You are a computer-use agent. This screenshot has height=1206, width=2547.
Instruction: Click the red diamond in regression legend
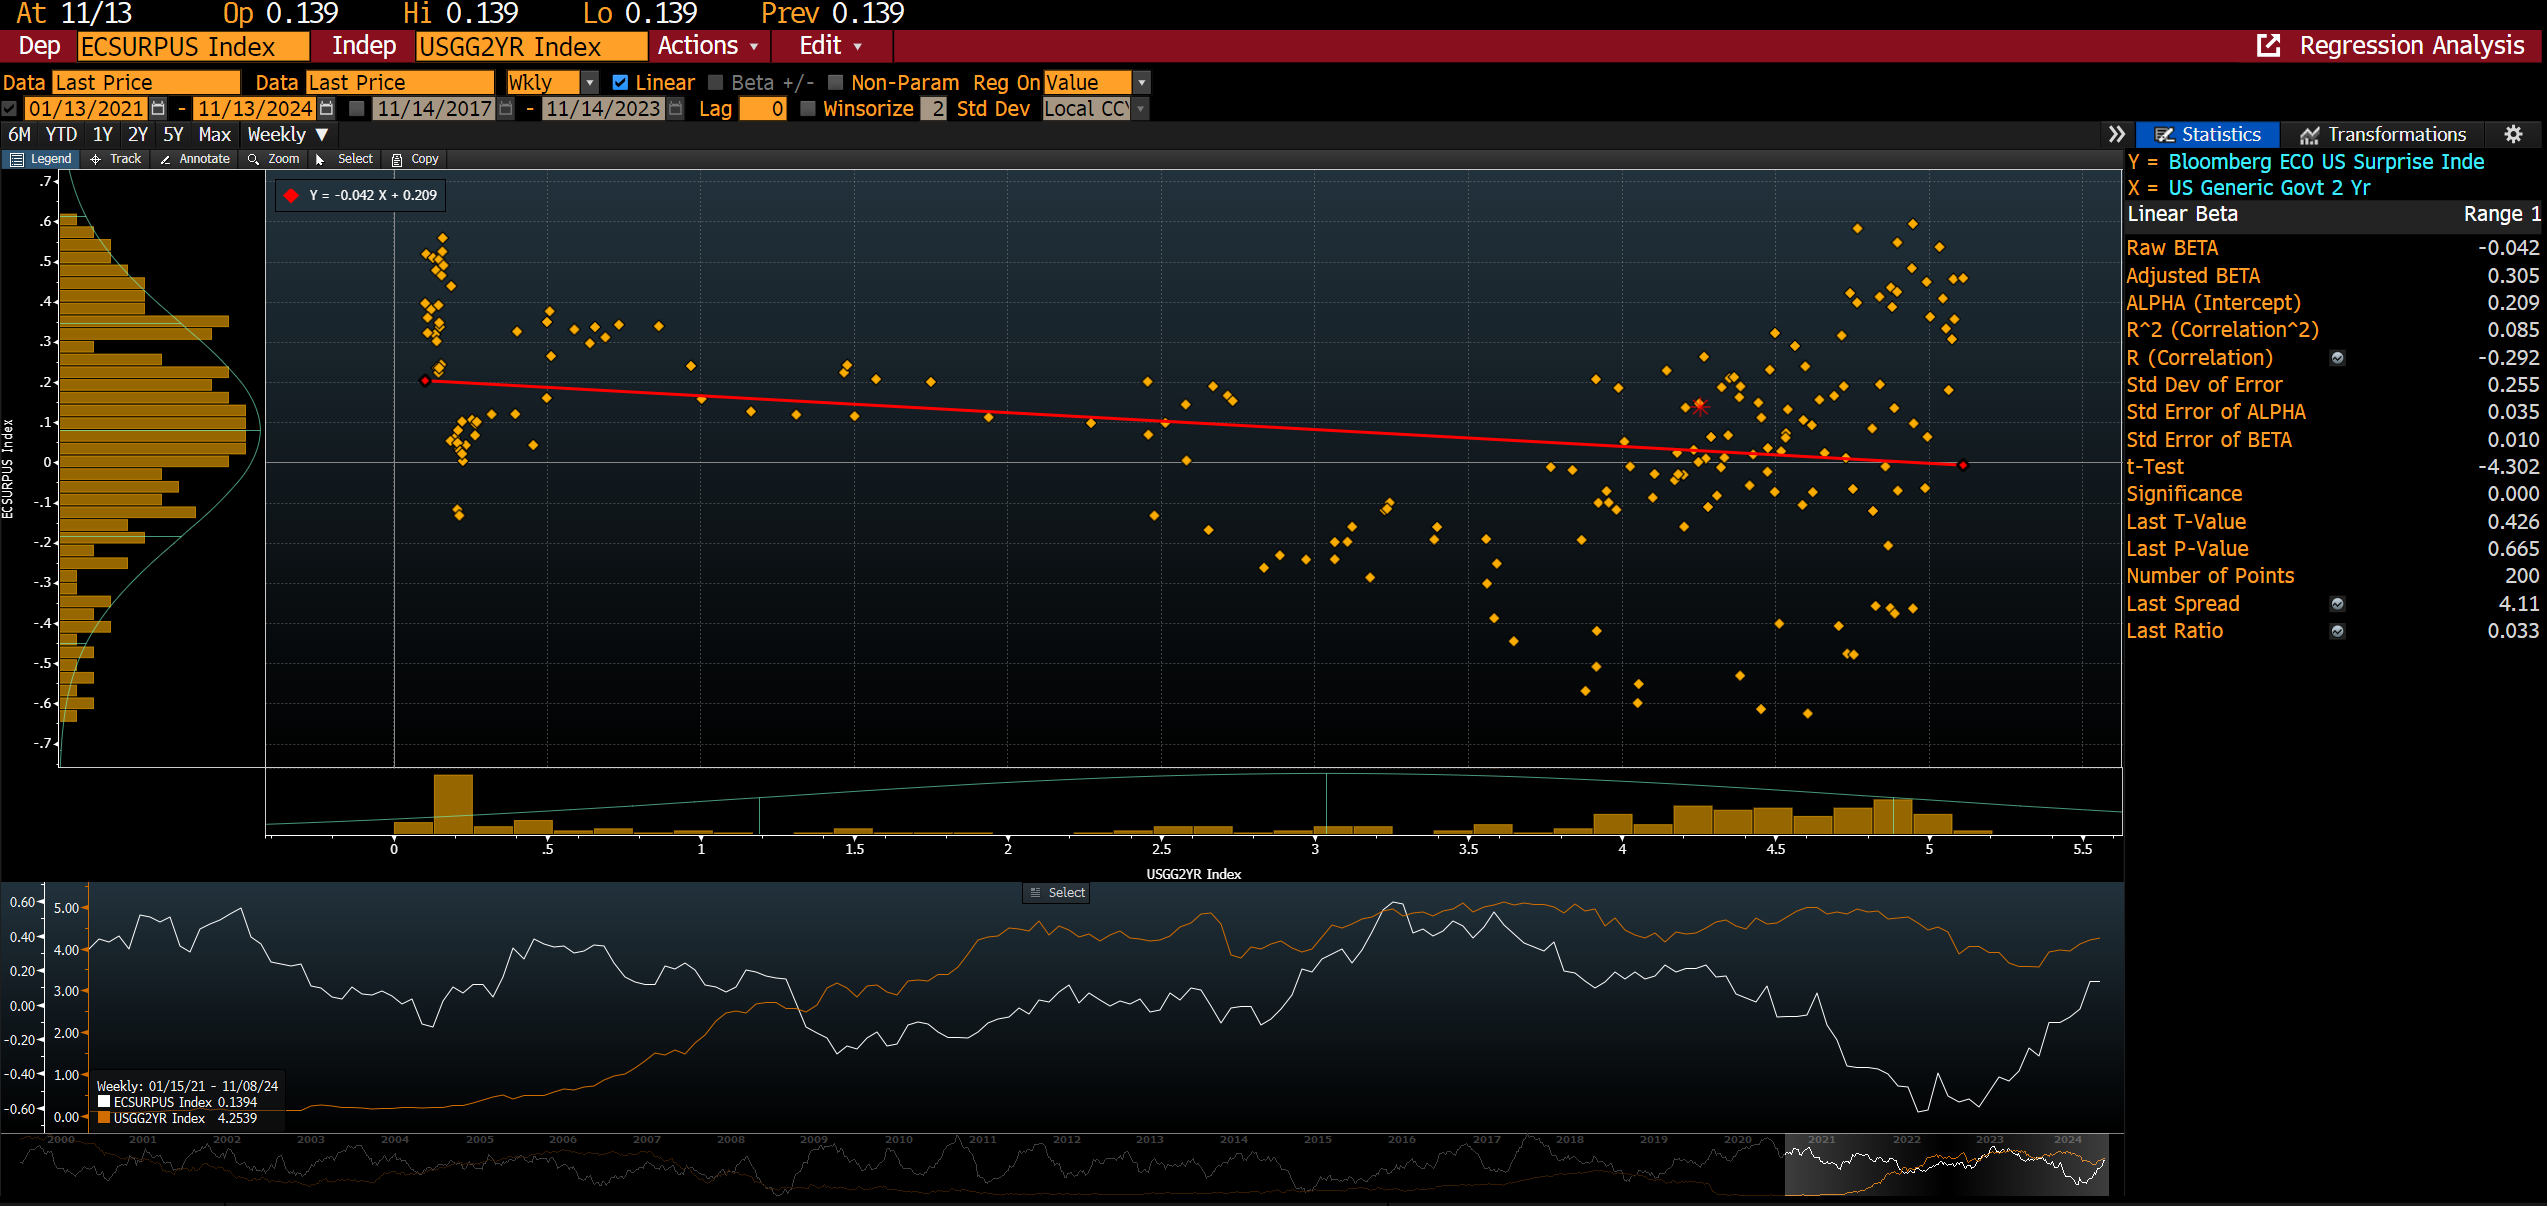click(x=291, y=196)
